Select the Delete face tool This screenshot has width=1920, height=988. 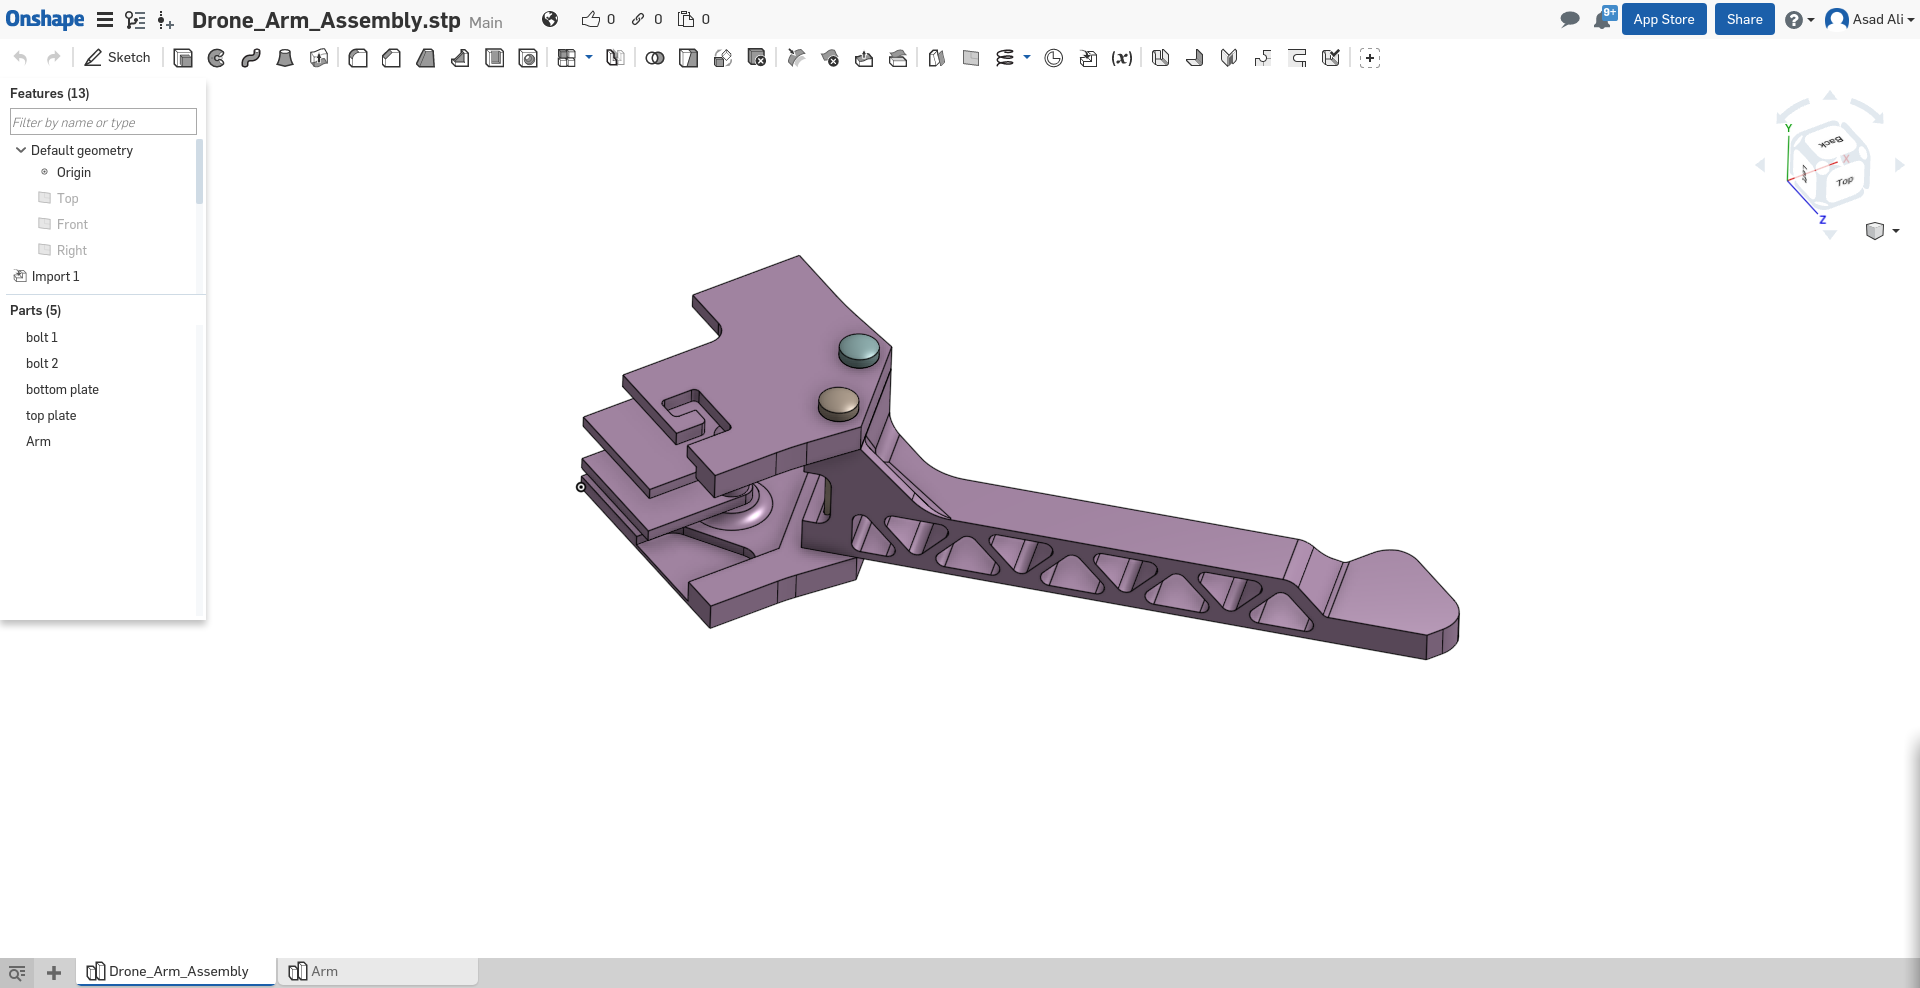(830, 58)
